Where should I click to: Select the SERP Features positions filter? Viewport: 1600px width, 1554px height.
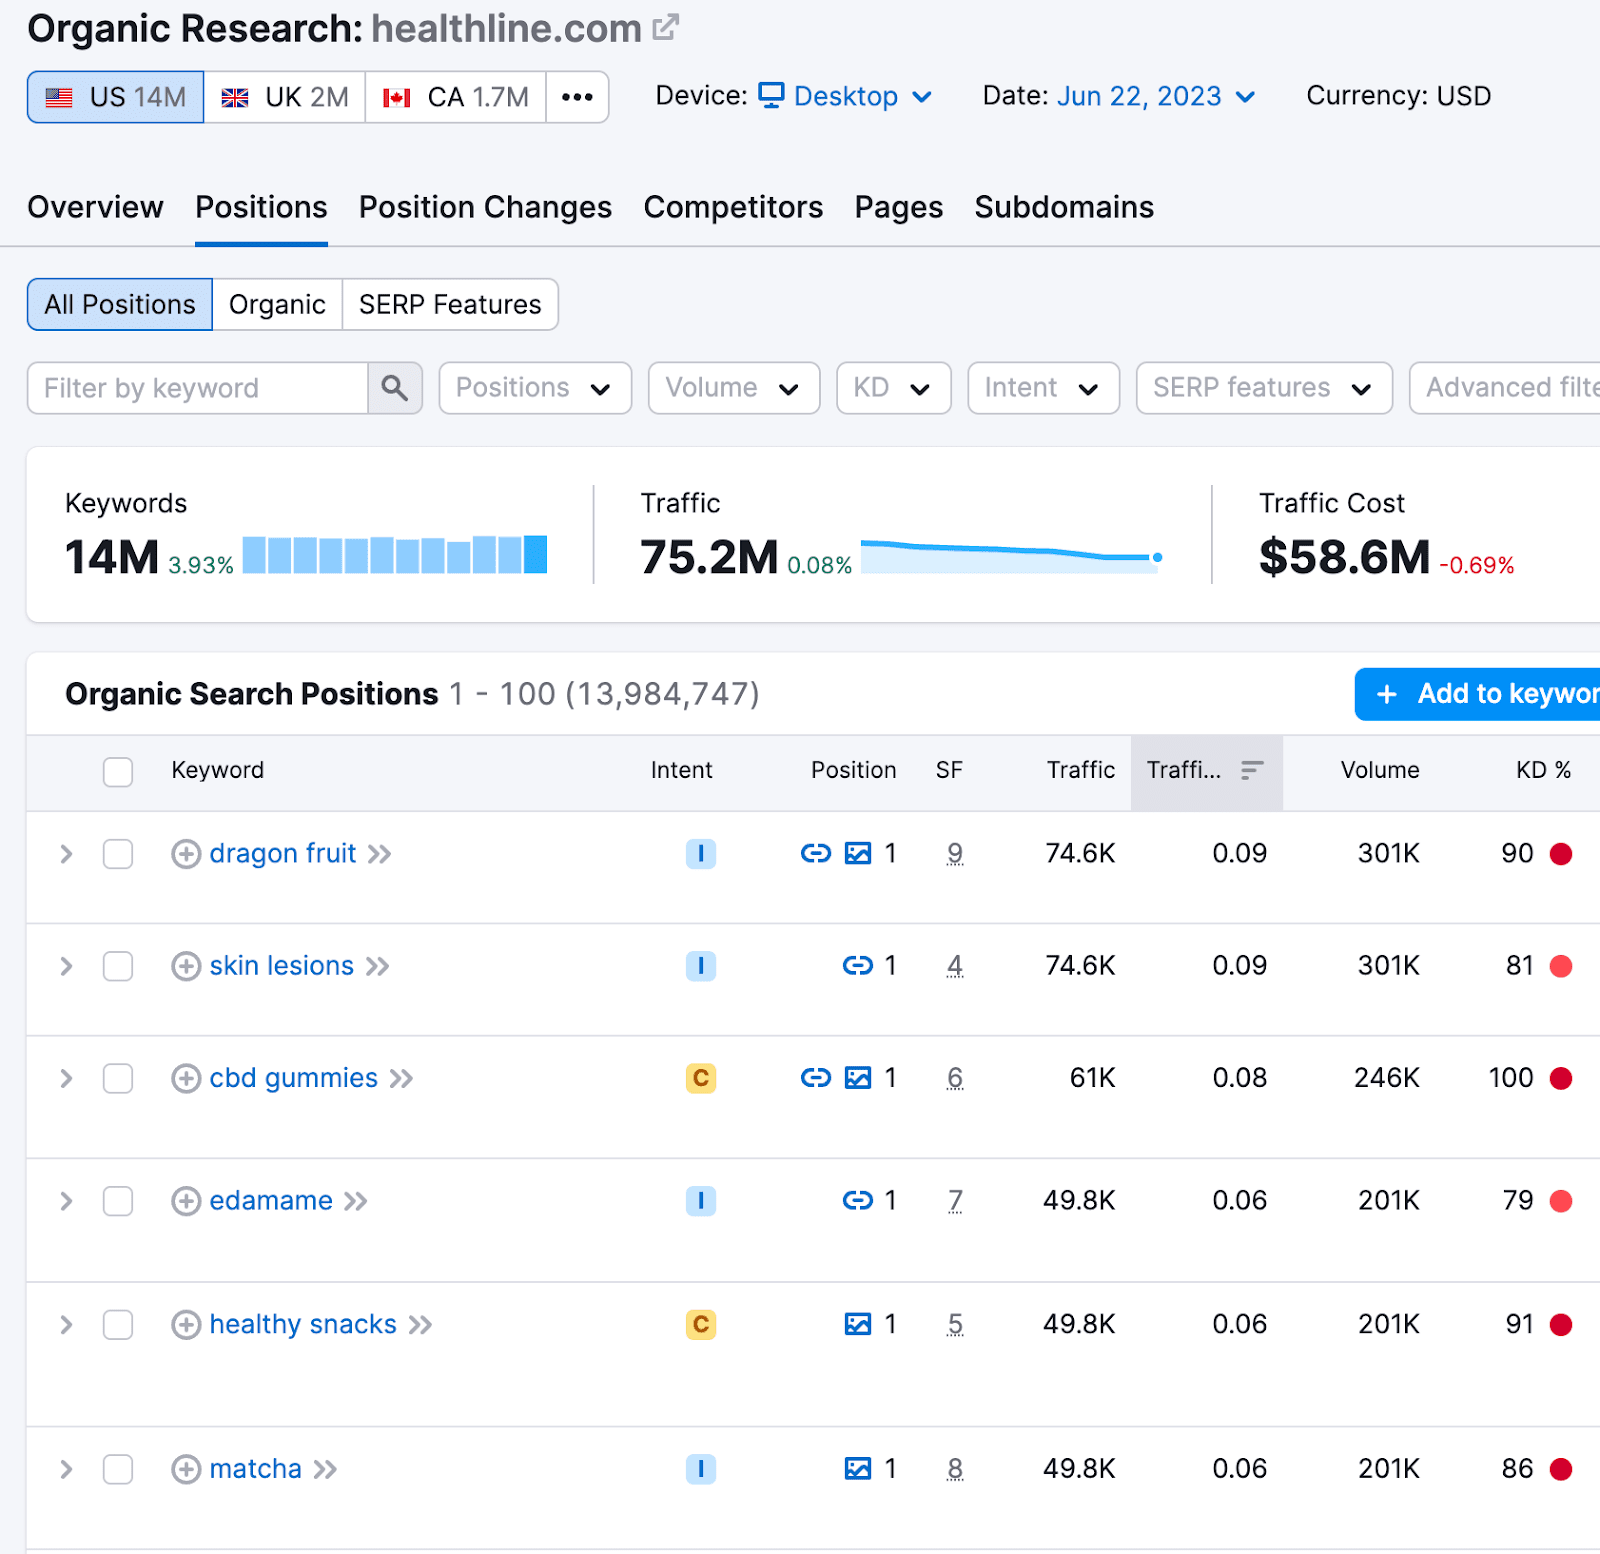(450, 304)
